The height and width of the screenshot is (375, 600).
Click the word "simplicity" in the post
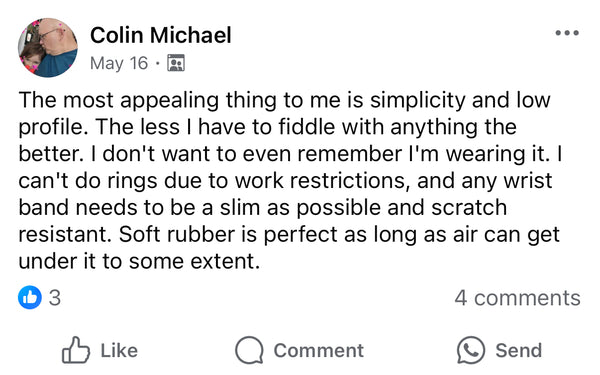tap(418, 101)
